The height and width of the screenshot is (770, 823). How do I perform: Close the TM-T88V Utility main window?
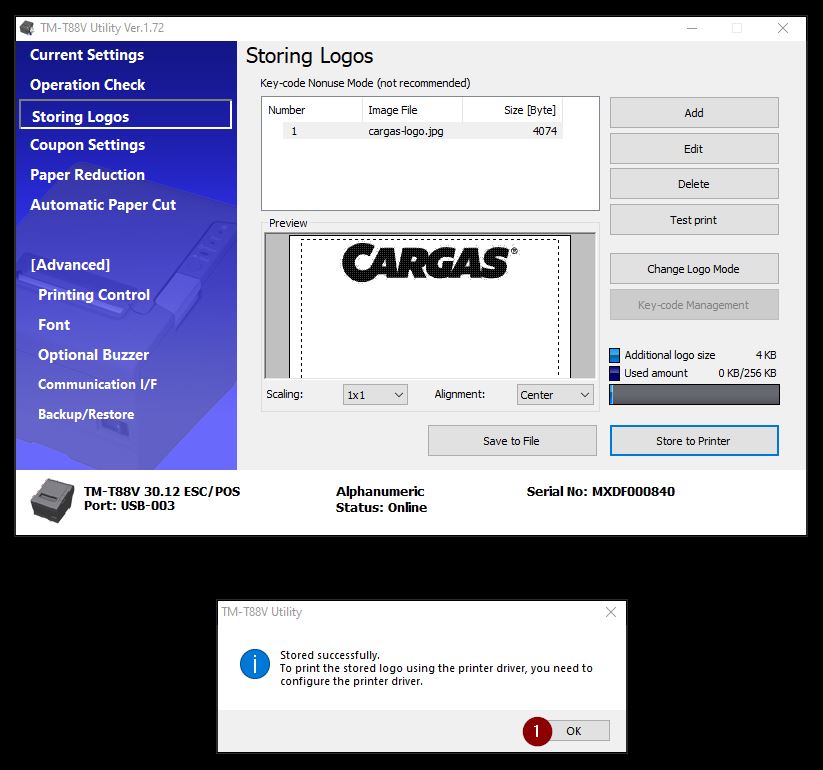click(783, 28)
